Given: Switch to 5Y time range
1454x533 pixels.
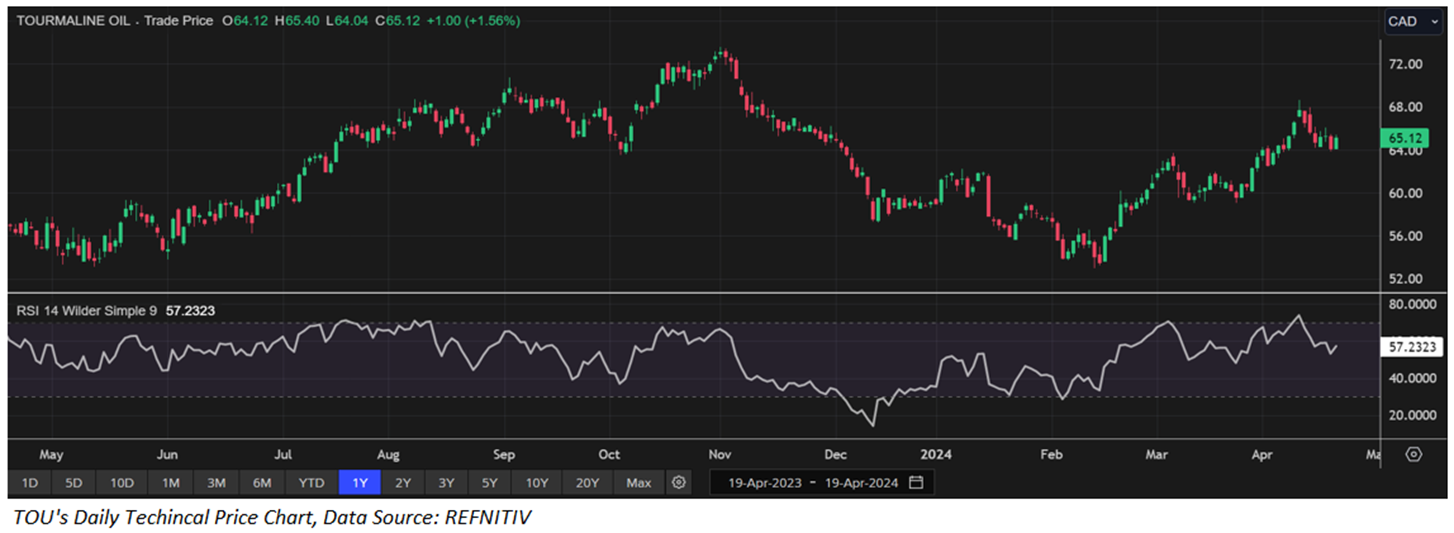Looking at the screenshot, I should tap(489, 483).
